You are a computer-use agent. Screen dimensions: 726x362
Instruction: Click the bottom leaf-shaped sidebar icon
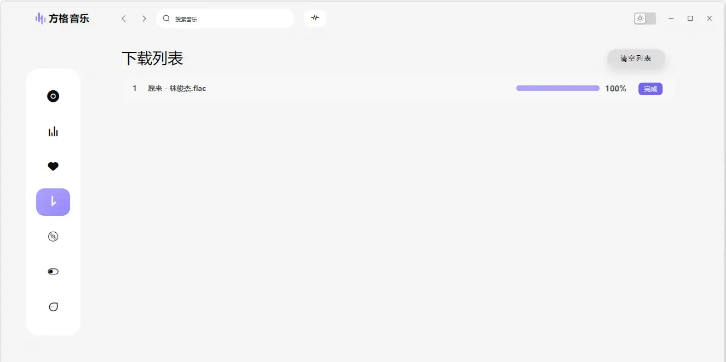click(53, 306)
